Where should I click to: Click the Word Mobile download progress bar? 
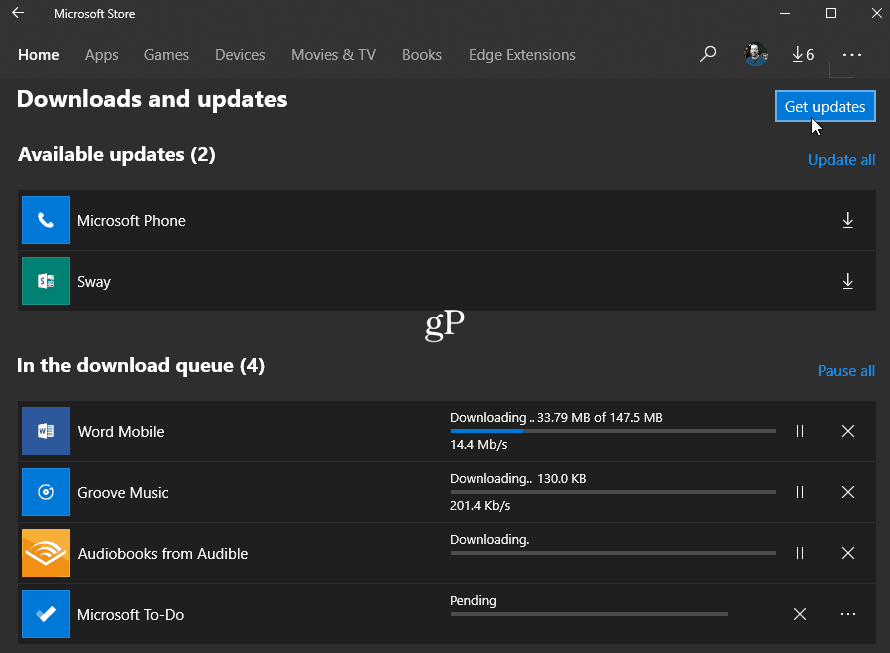[x=613, y=431]
